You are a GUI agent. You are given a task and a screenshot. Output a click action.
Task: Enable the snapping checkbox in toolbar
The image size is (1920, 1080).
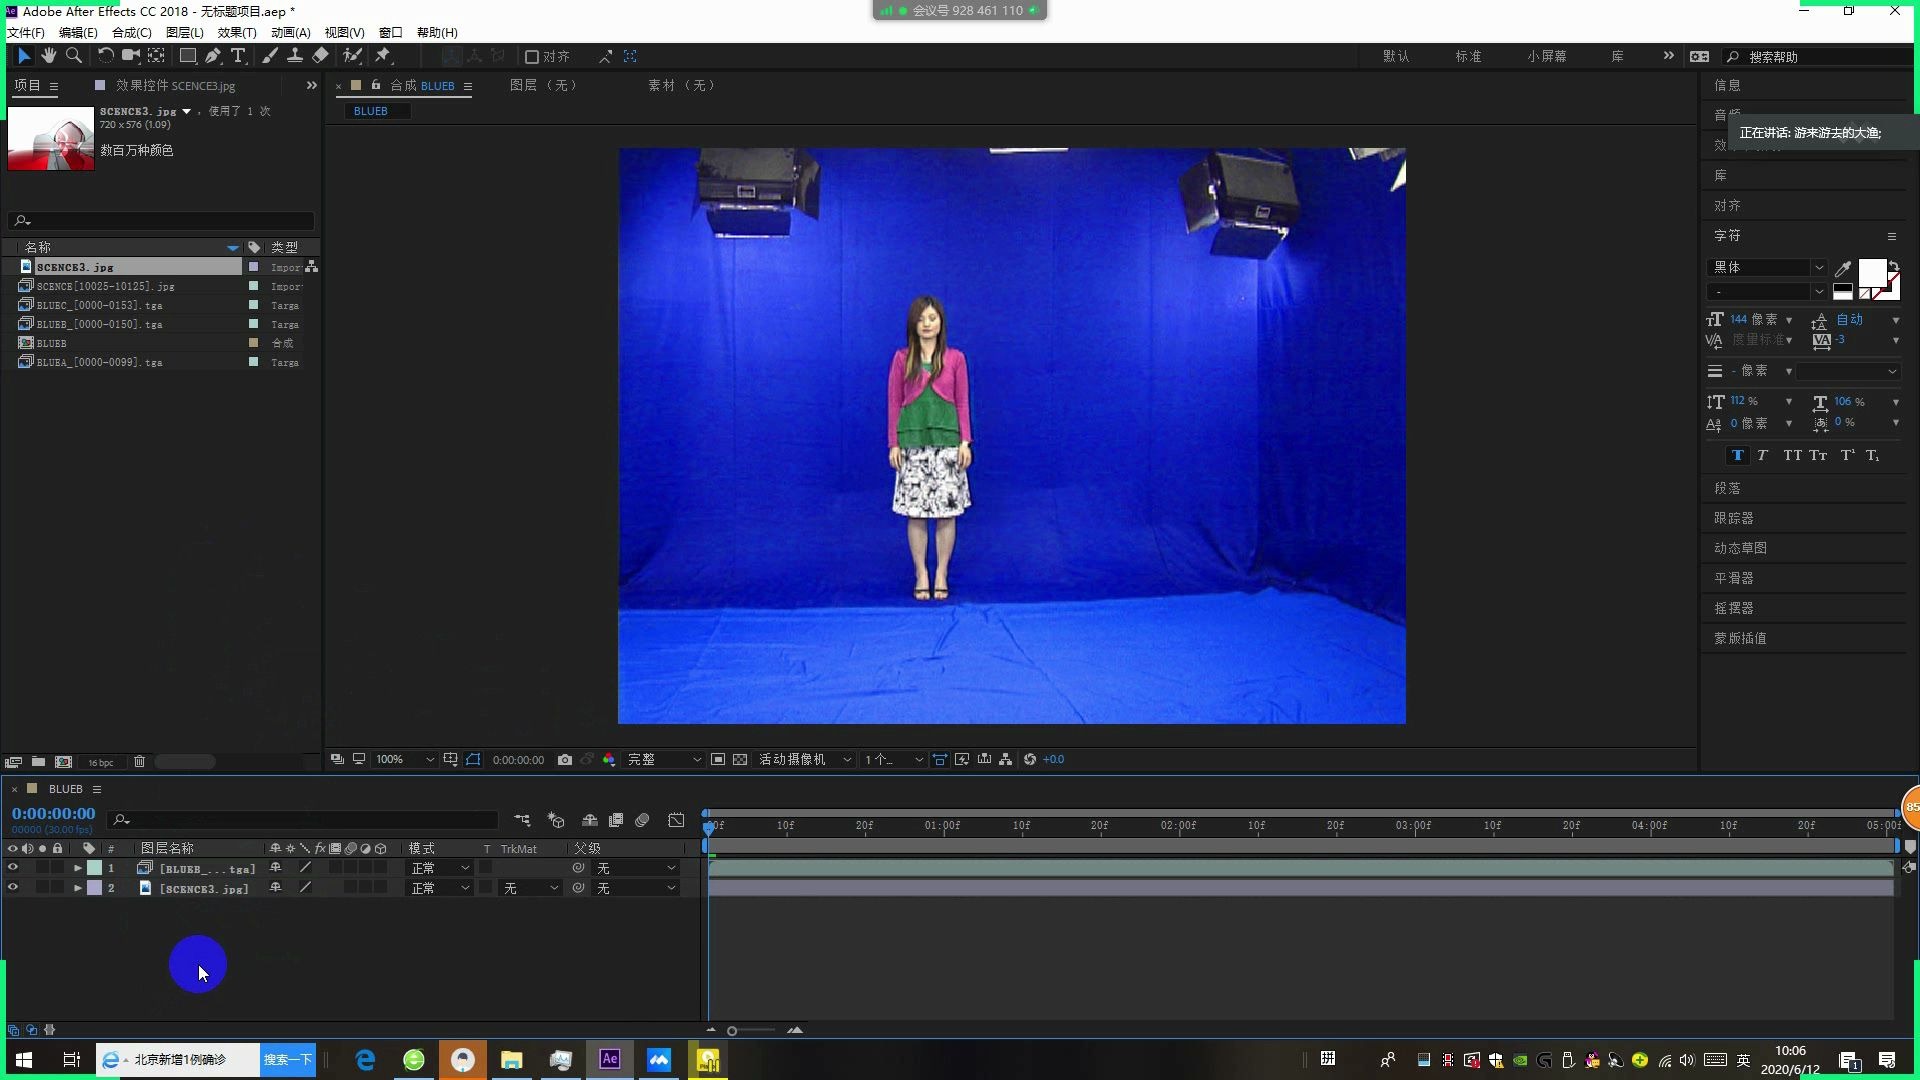(x=532, y=57)
